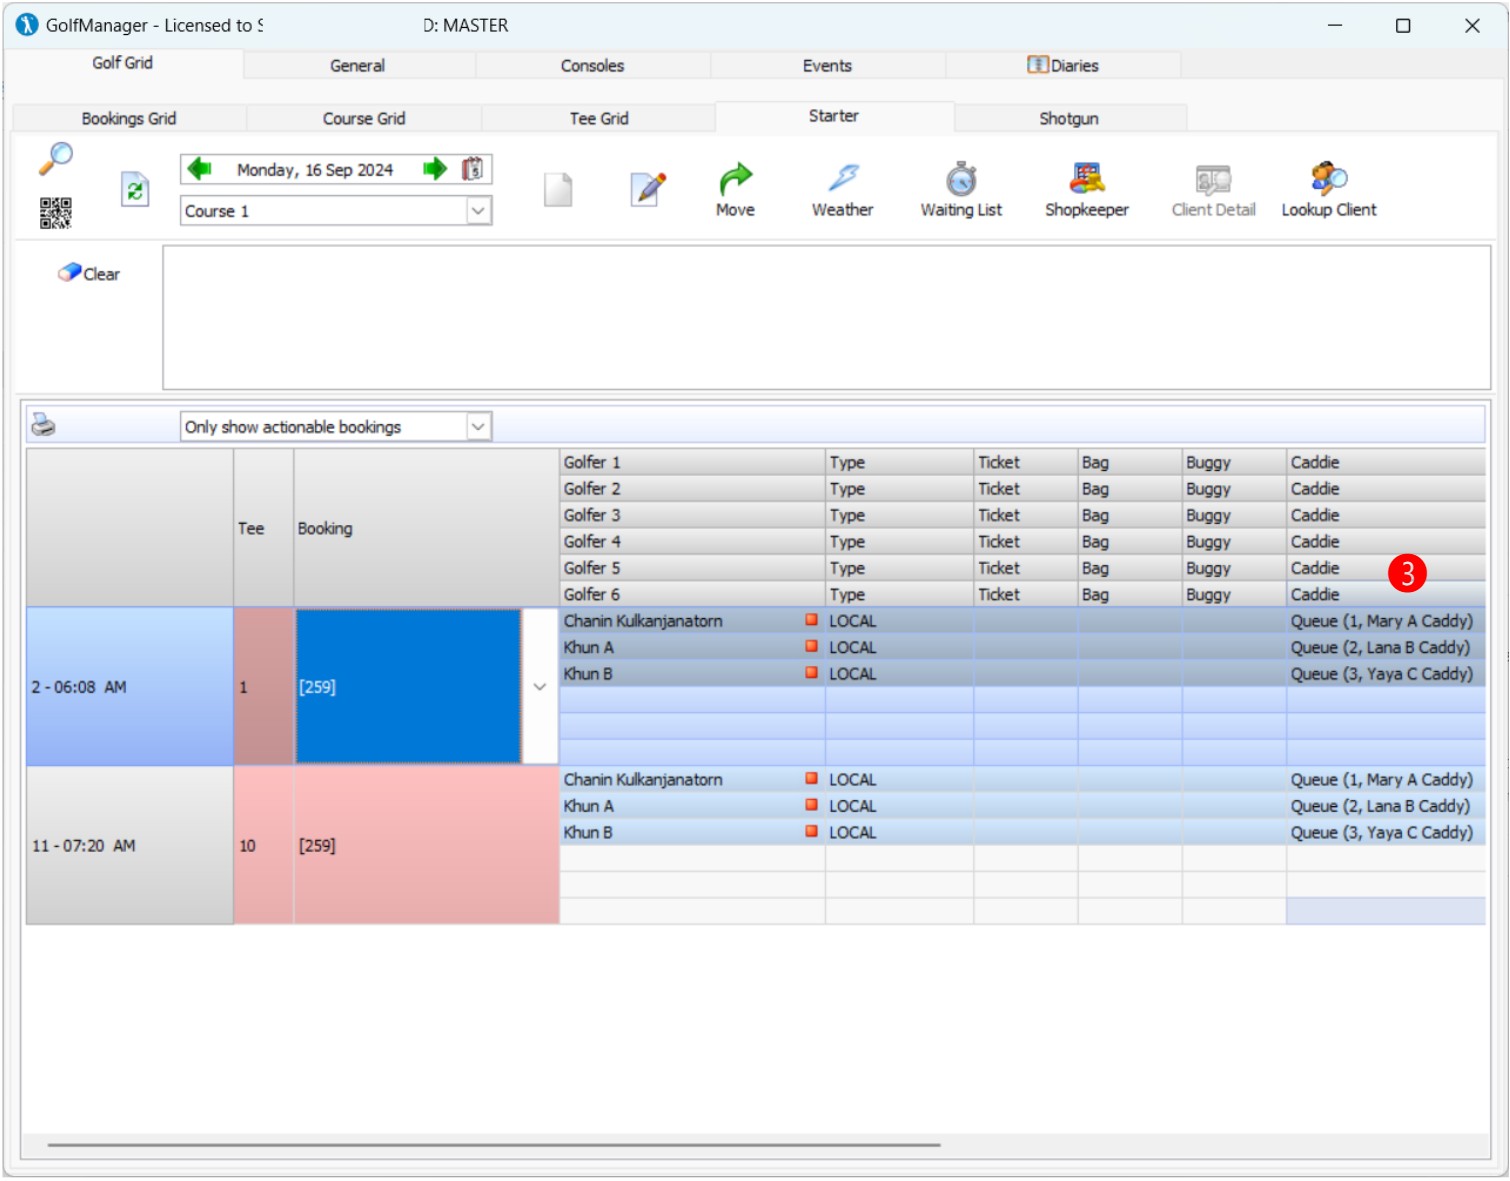Open the 'Only show actionable bookings' filter dropdown
This screenshot has width=1510, height=1181.
point(478,427)
